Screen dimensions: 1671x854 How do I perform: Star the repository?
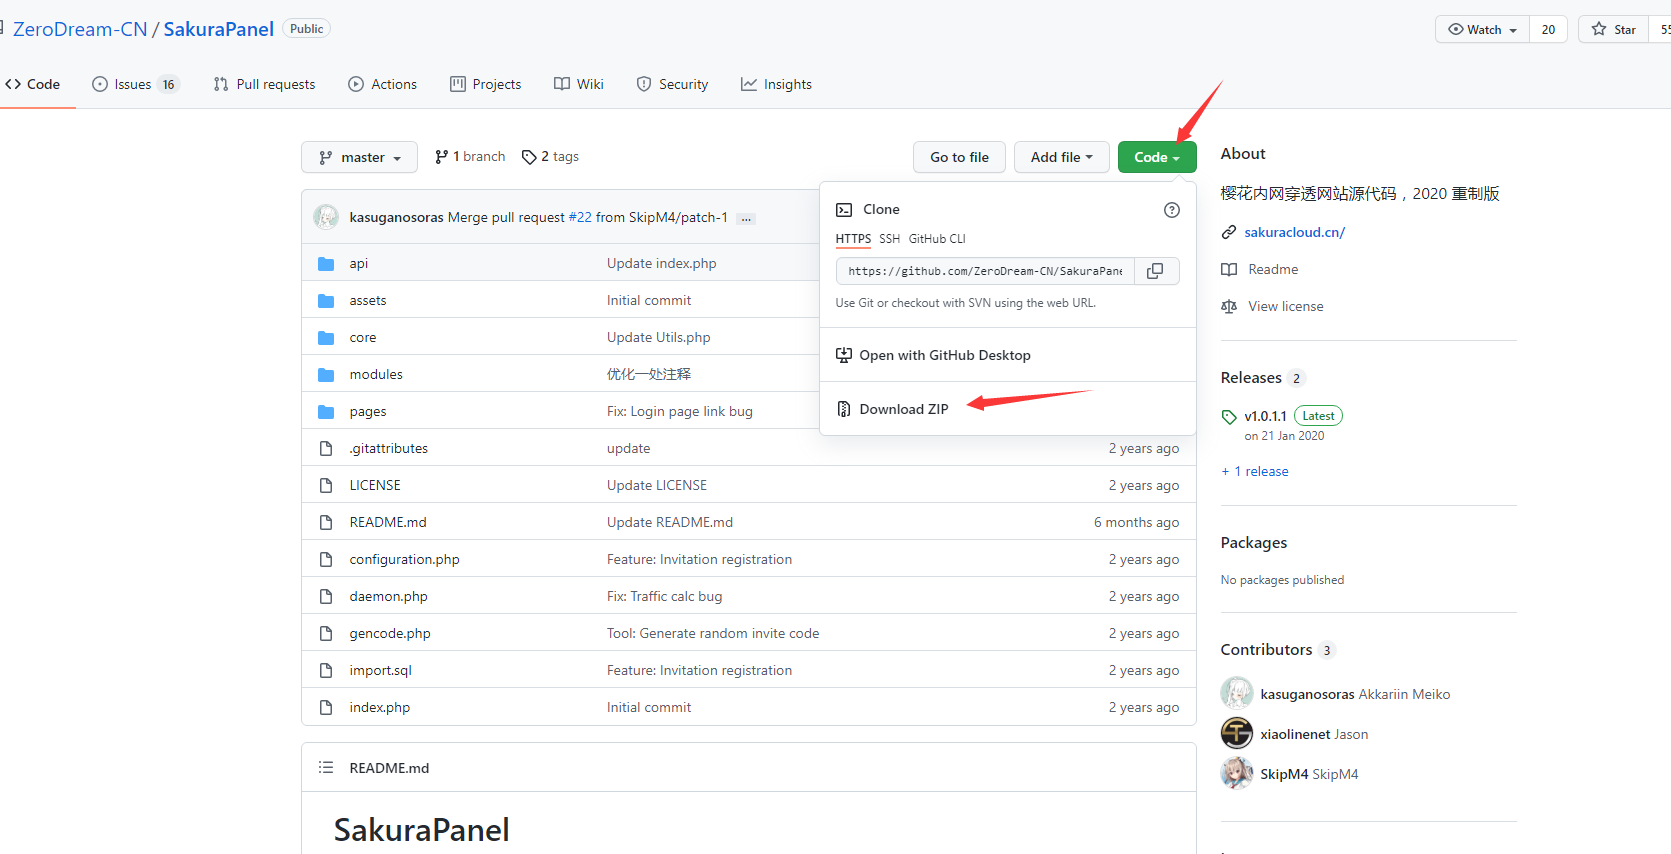[1614, 29]
